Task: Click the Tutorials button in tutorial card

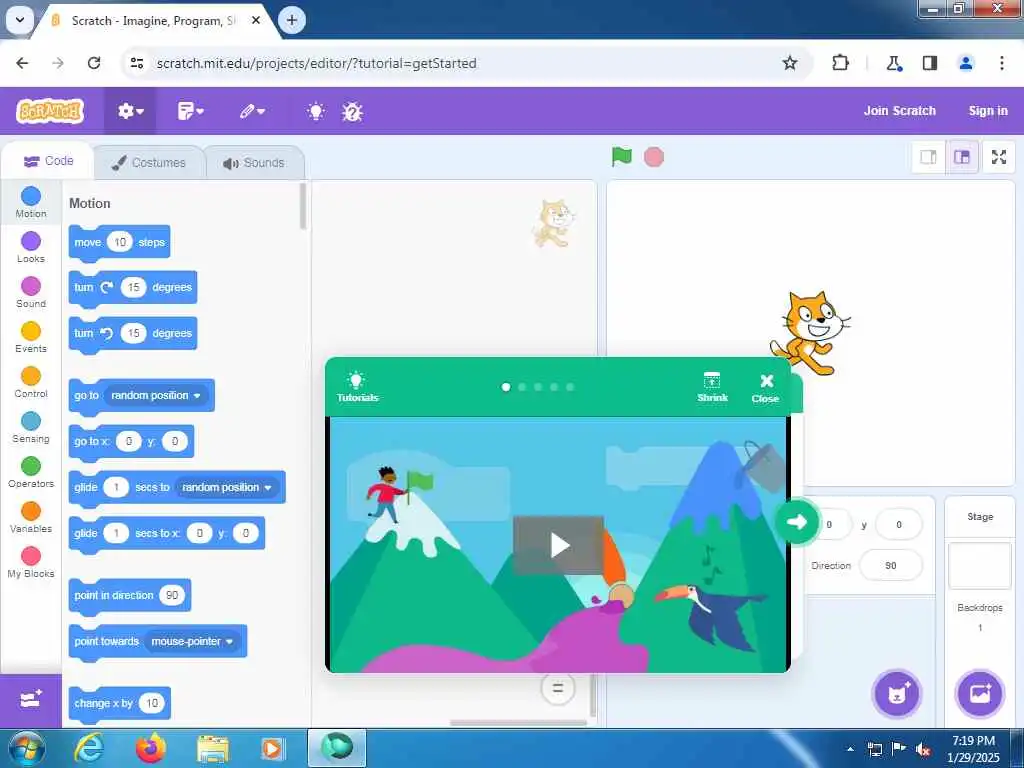Action: (357, 387)
